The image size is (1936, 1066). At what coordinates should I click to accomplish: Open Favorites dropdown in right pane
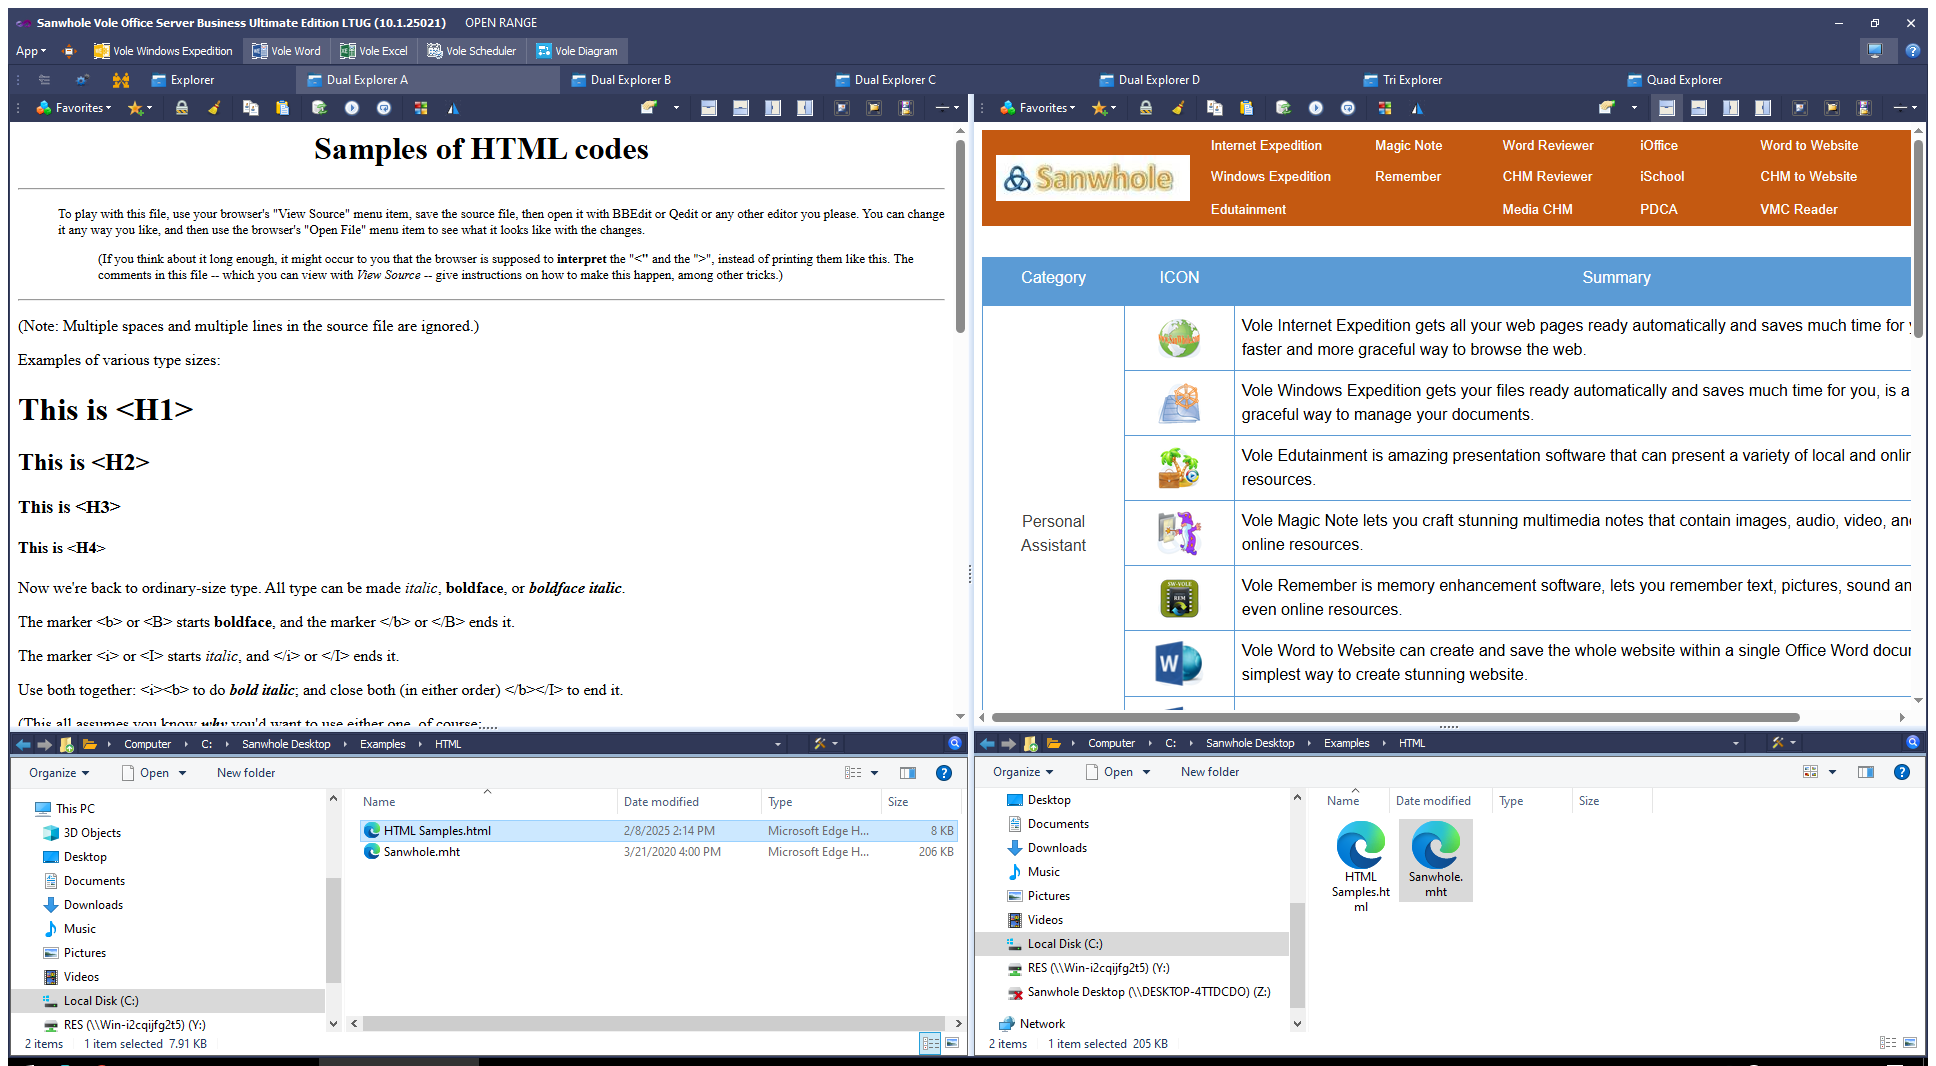tap(1038, 108)
